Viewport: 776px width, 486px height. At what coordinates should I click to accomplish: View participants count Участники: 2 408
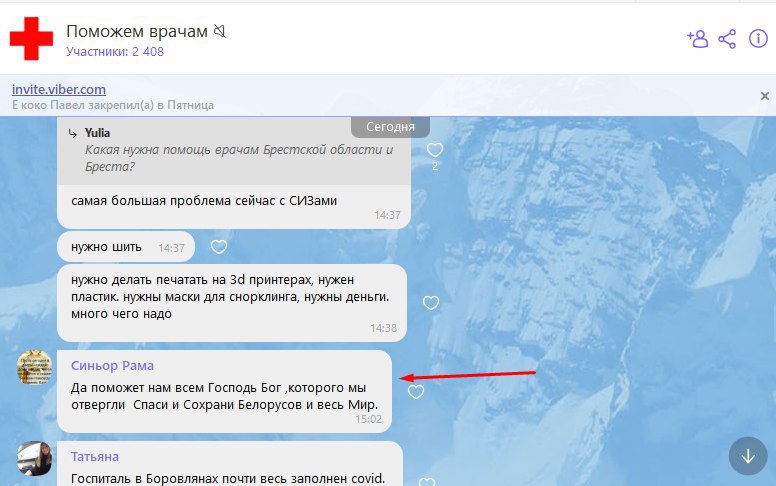(x=115, y=51)
